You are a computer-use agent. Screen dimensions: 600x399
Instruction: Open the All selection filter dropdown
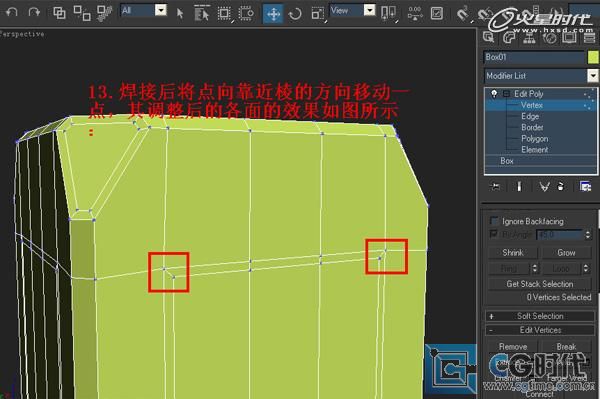pyautogui.click(x=161, y=10)
